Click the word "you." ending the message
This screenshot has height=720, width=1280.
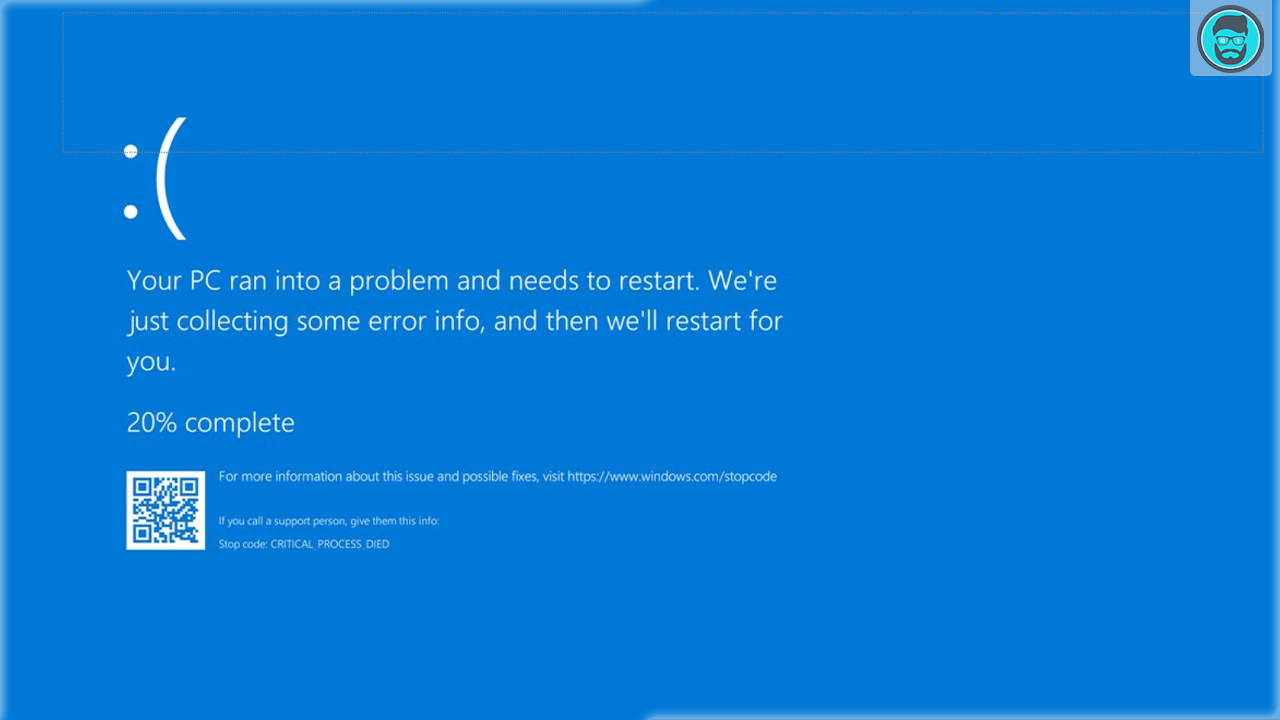151,362
